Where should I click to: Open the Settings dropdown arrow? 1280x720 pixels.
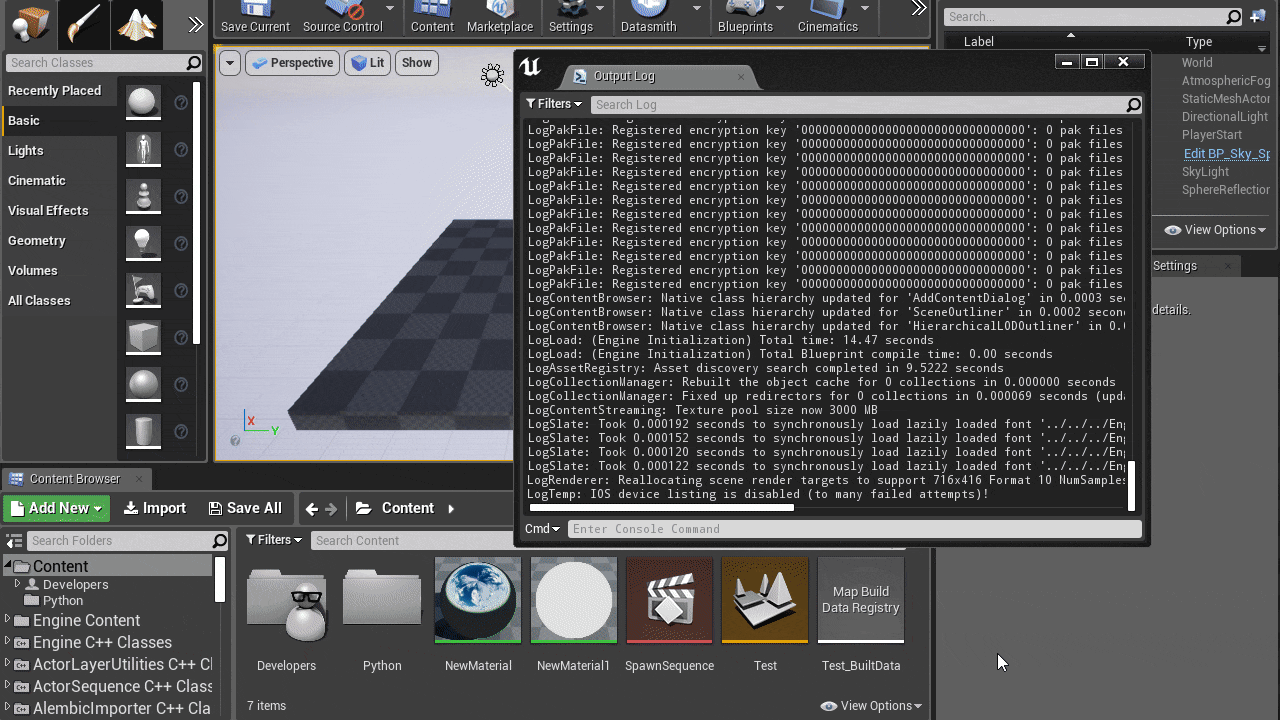[x=602, y=8]
